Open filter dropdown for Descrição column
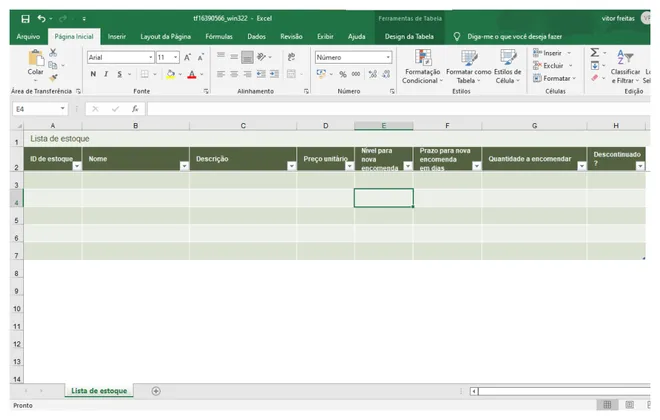Image resolution: width=660 pixels, height=420 pixels. 291,166
